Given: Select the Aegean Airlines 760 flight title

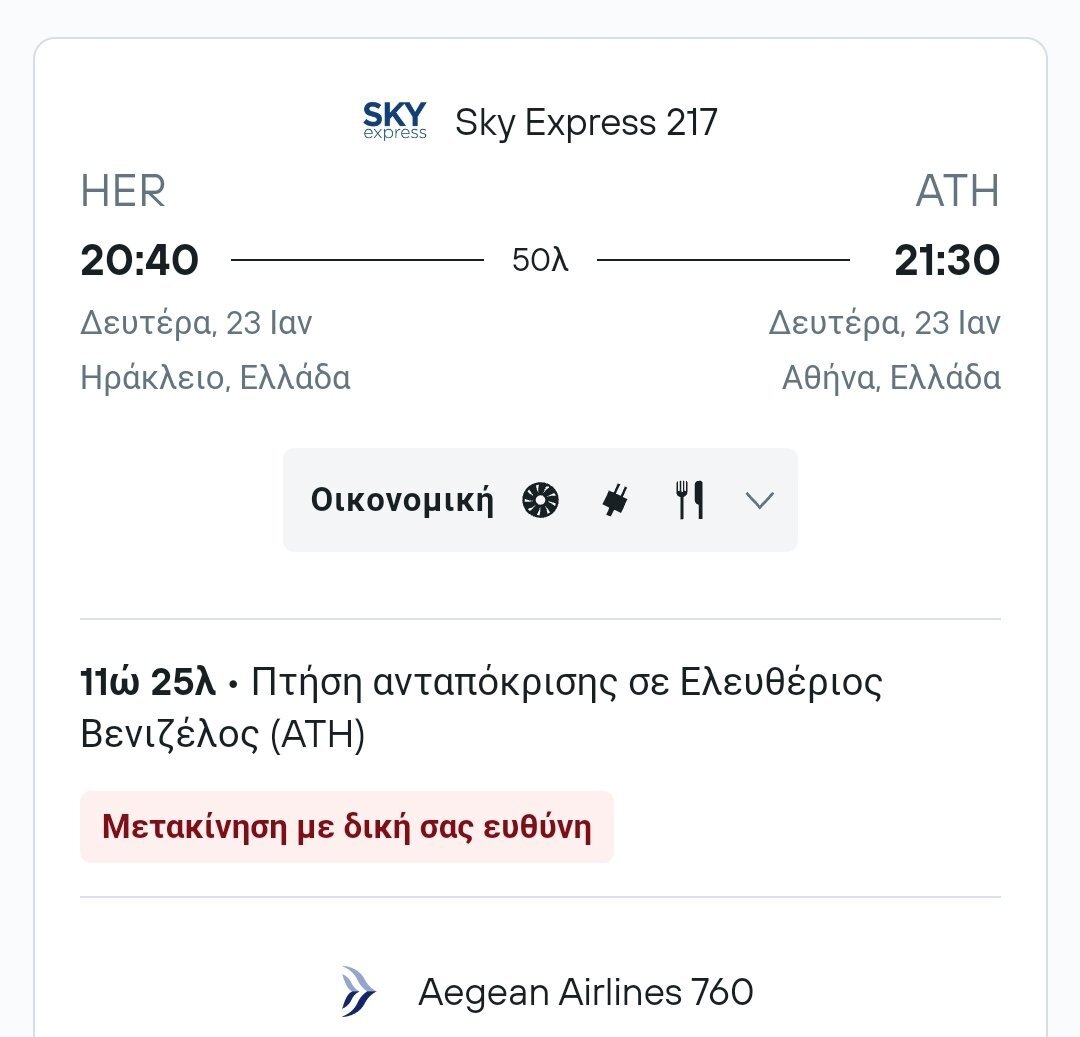Looking at the screenshot, I should click(585, 992).
